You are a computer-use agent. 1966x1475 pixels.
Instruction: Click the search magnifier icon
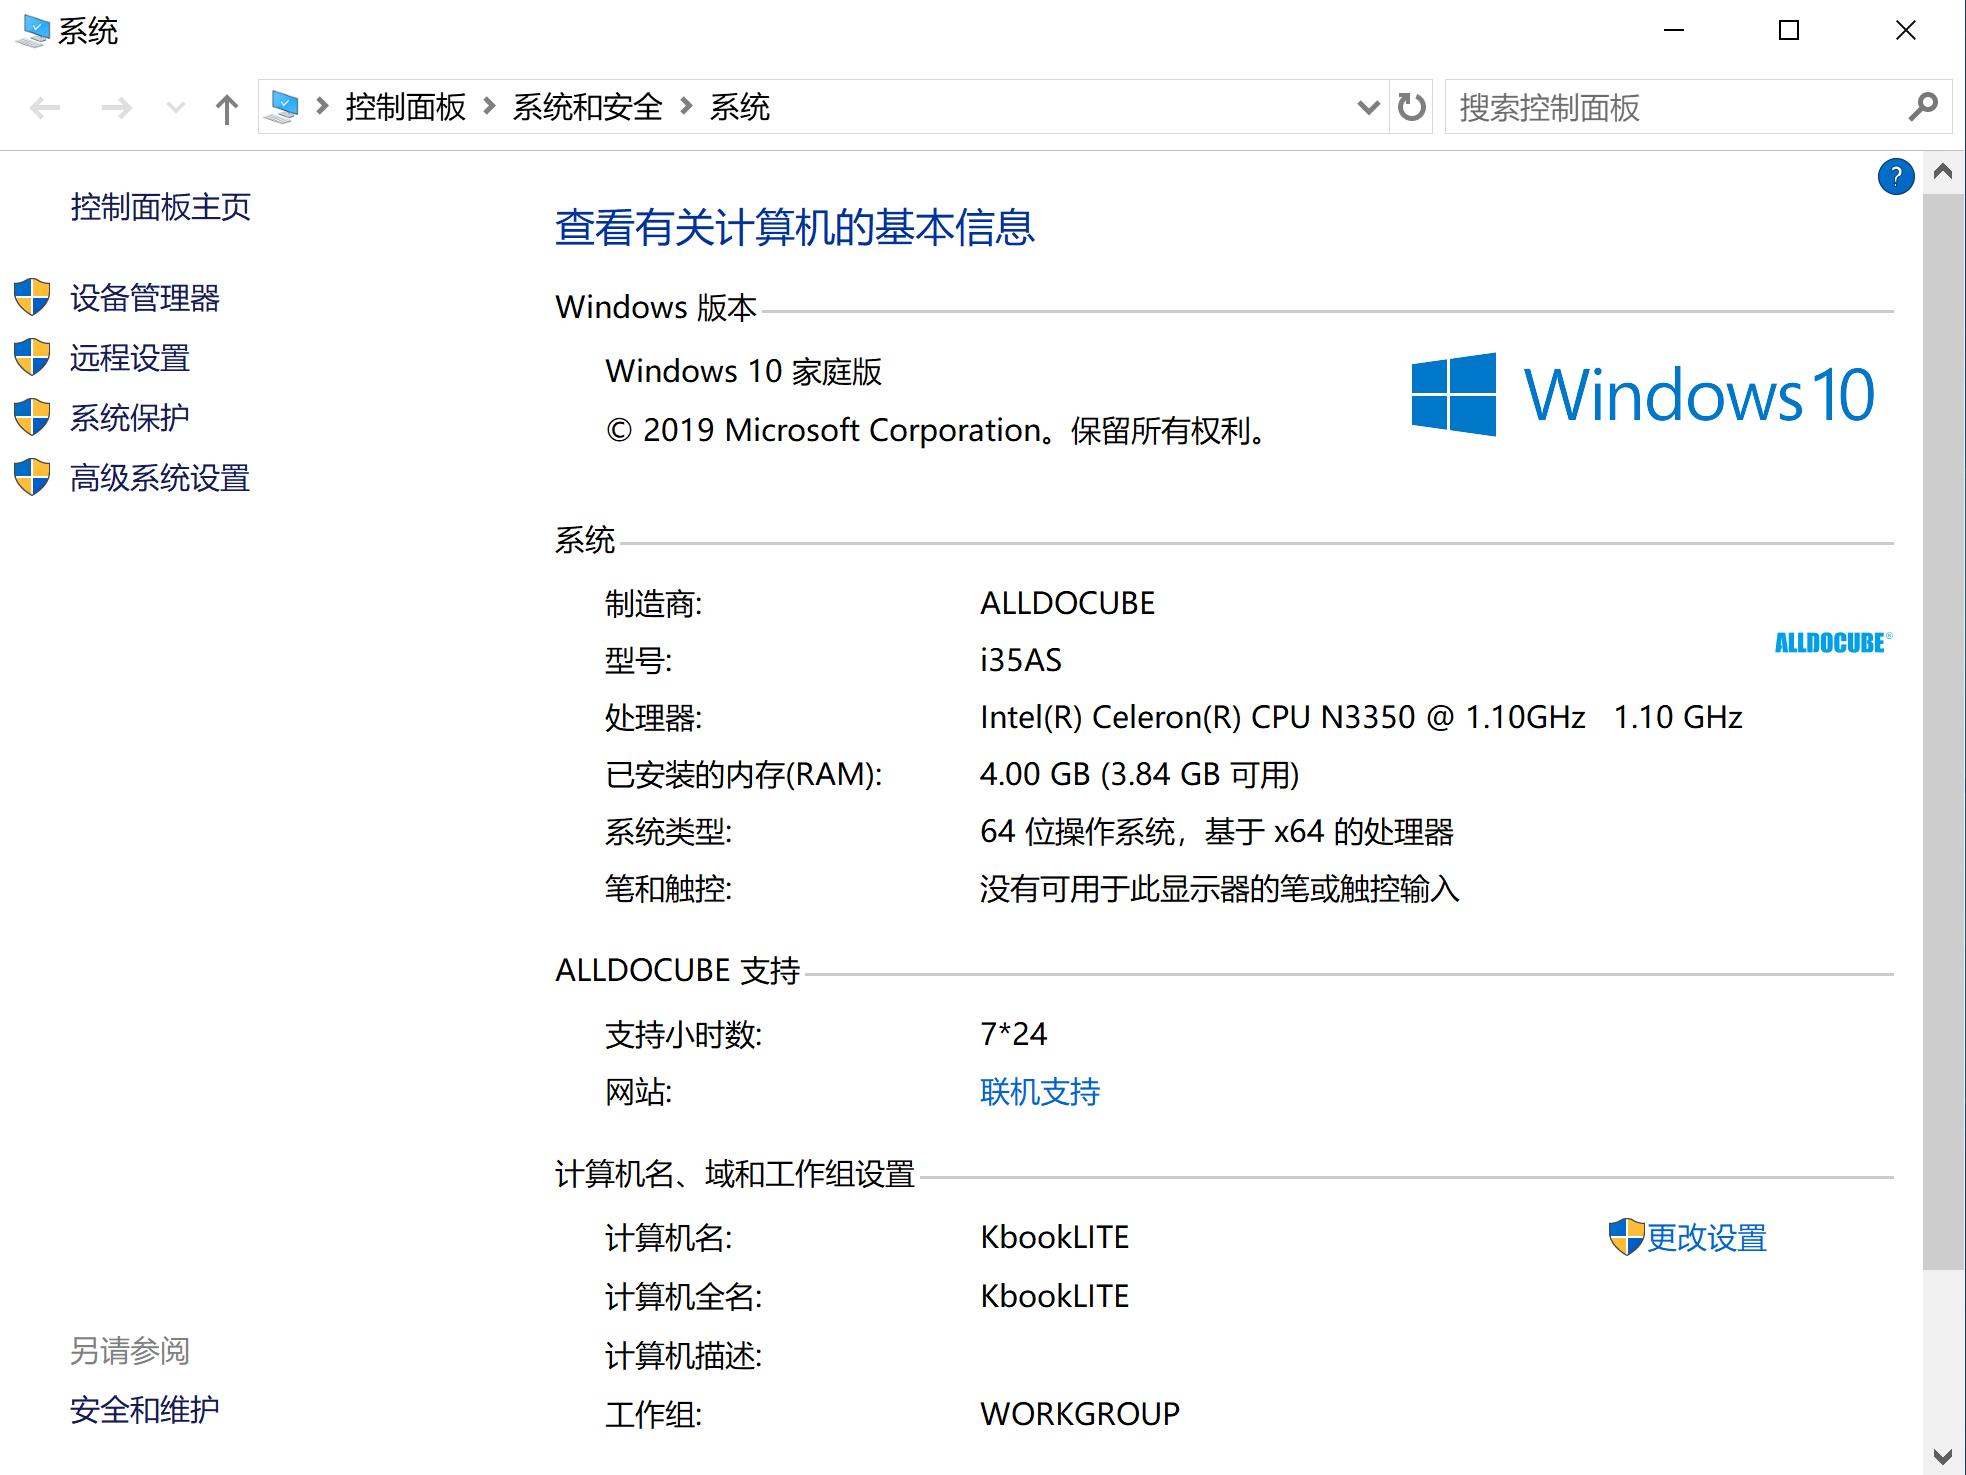point(1922,107)
